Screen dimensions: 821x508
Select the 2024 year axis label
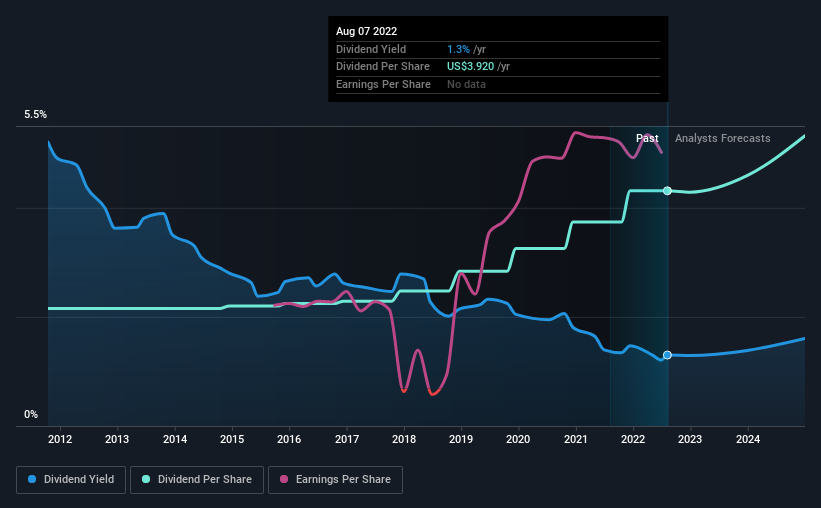click(748, 439)
